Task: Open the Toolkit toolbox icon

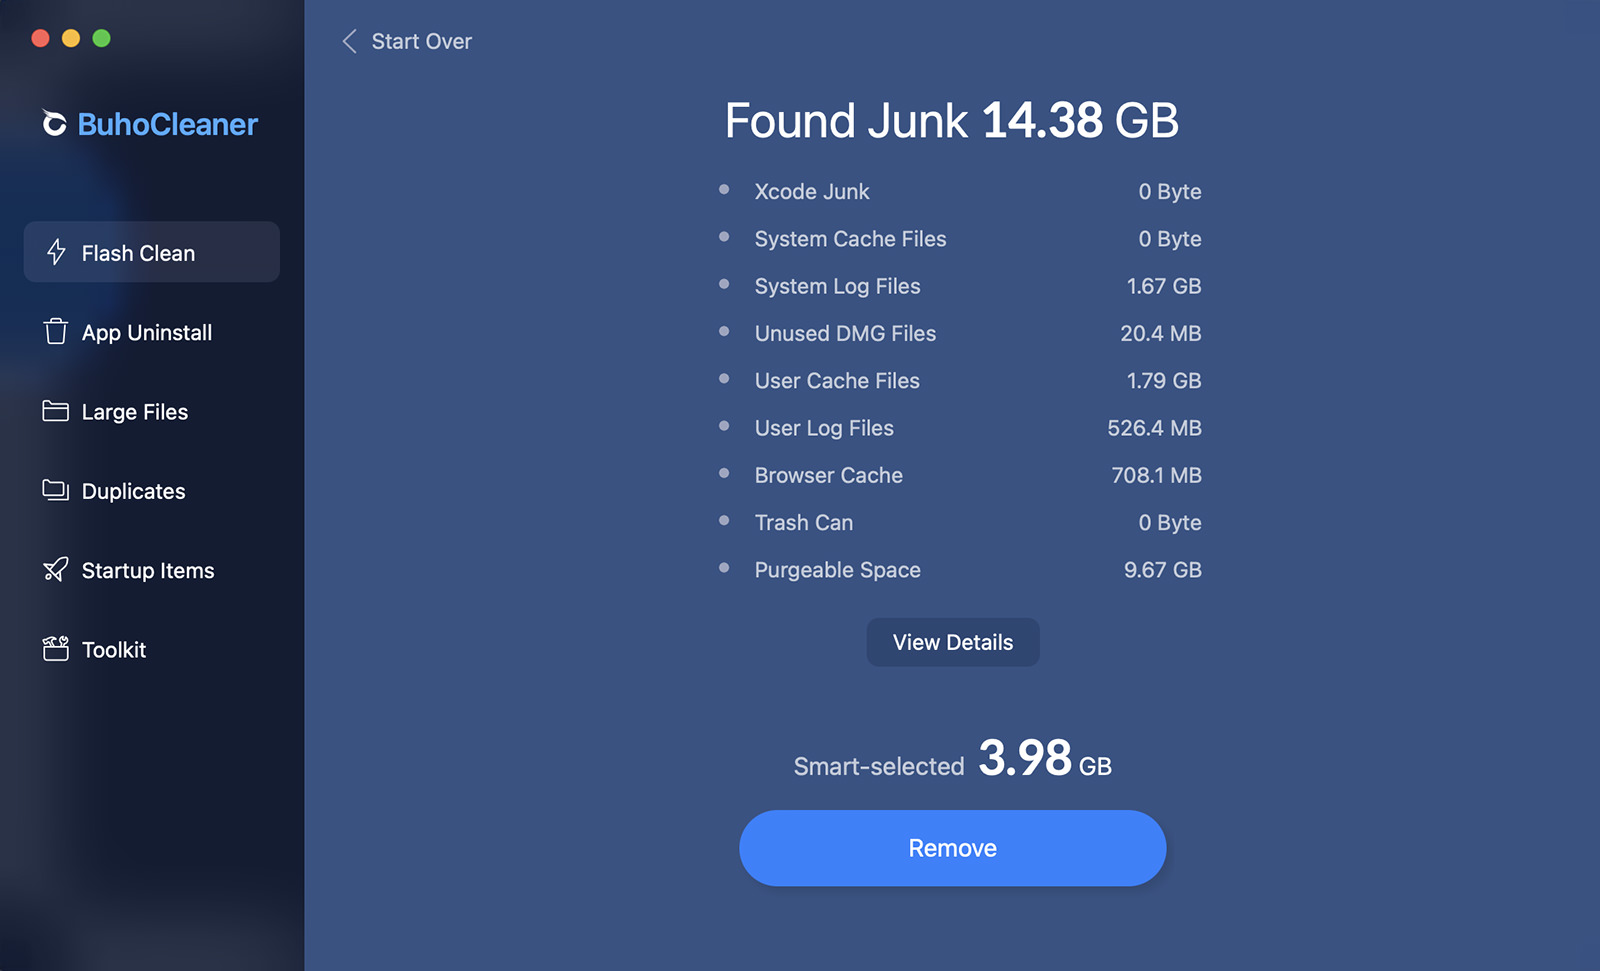Action: point(56,649)
